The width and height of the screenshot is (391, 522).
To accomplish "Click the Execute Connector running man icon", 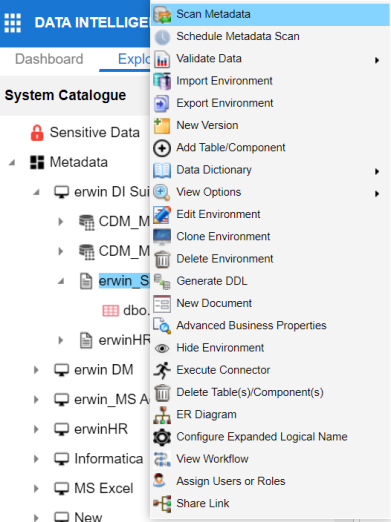I will click(x=162, y=370).
